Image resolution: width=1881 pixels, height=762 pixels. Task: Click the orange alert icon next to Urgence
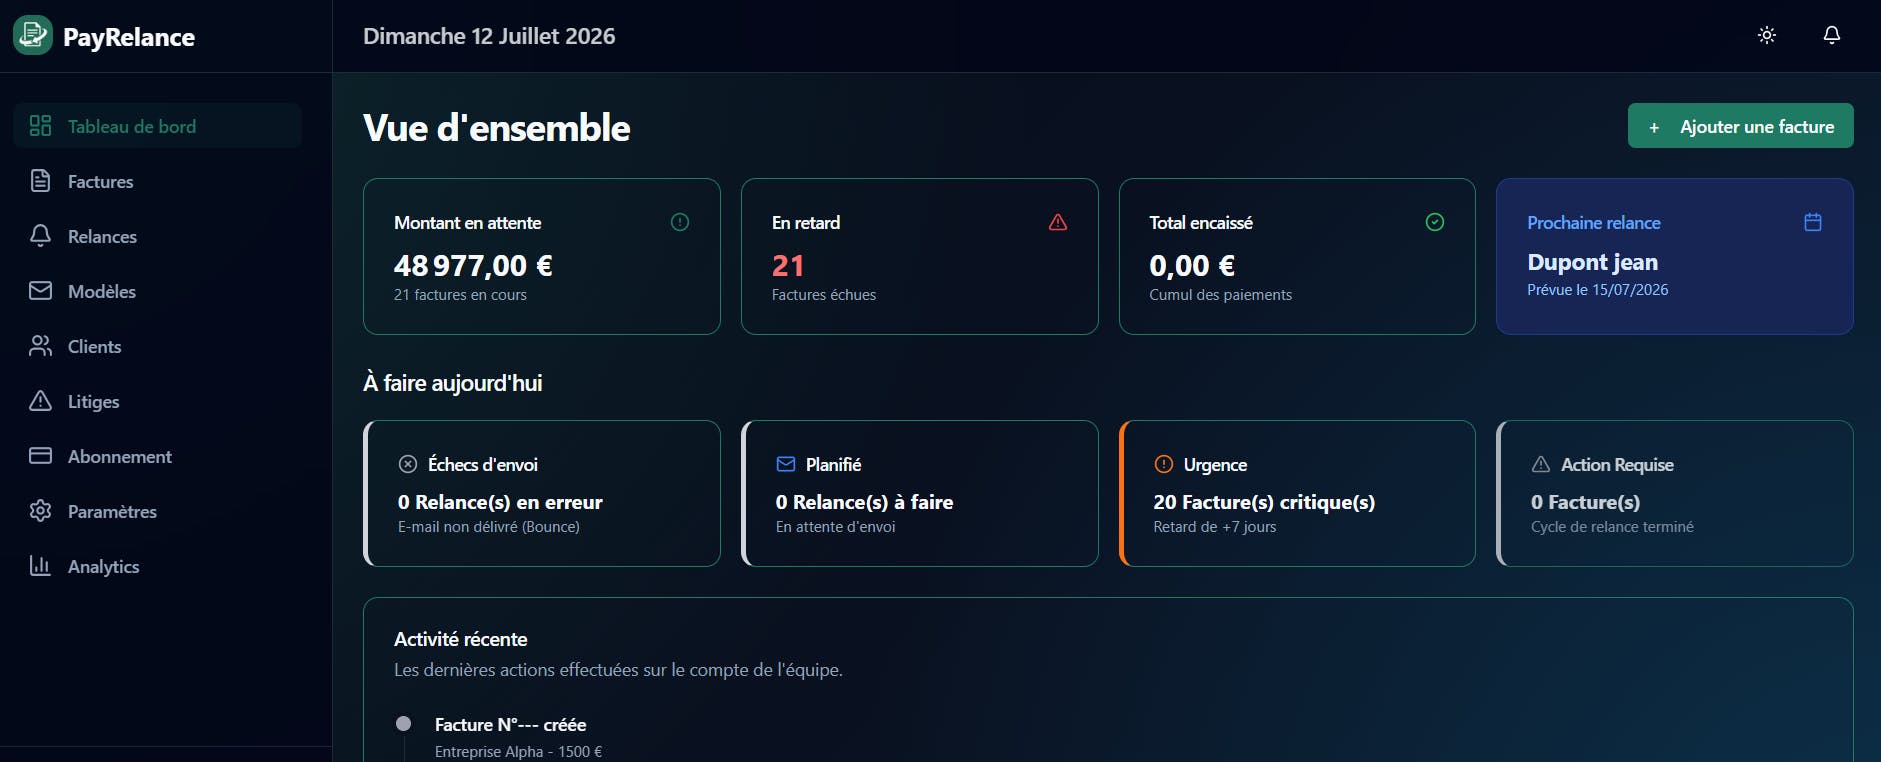point(1164,464)
